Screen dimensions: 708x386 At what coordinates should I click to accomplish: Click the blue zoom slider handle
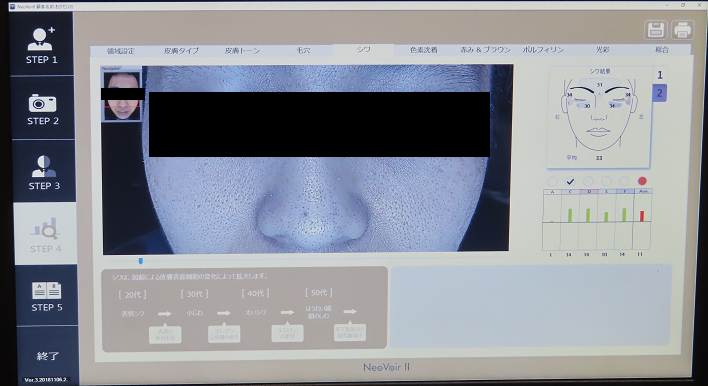pos(140,261)
